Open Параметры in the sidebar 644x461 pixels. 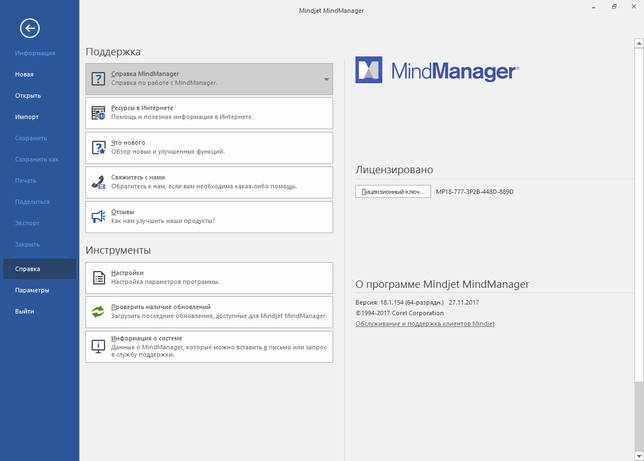click(32, 290)
